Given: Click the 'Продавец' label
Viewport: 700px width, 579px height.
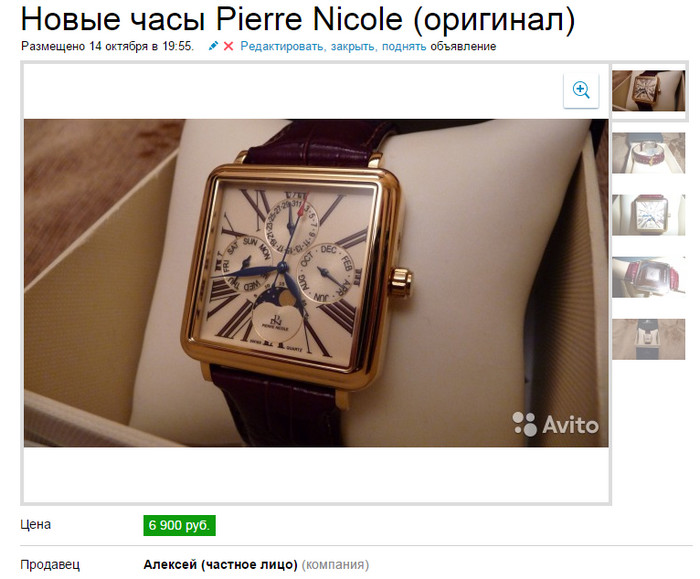Looking at the screenshot, I should tap(50, 565).
